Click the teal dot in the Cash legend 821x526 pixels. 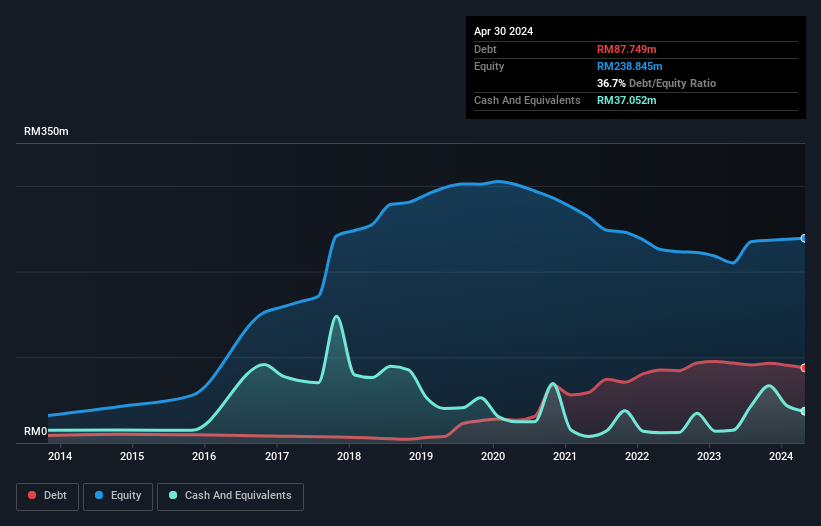coord(174,496)
